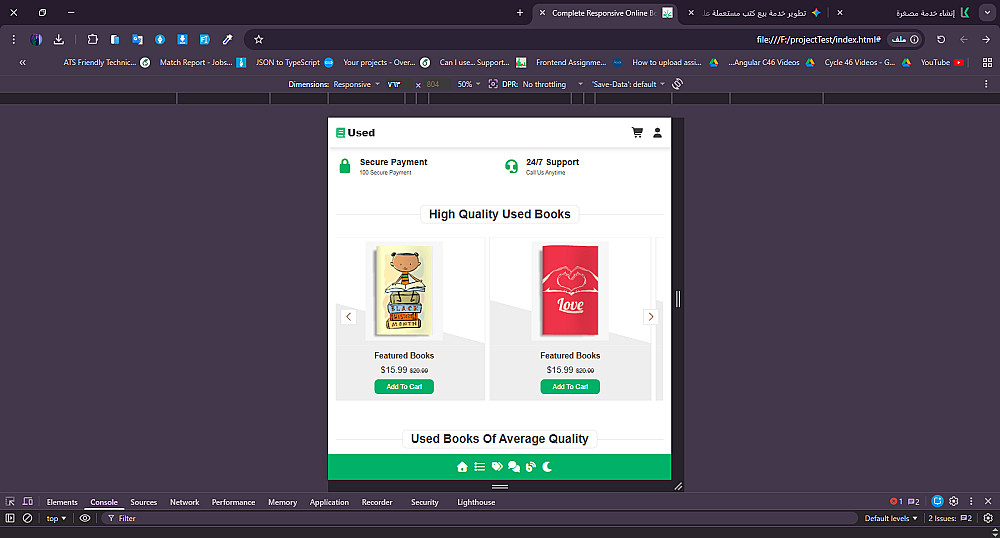The height and width of the screenshot is (538, 1000).
Task: Reload the page with the refresh icon
Action: pos(941,40)
